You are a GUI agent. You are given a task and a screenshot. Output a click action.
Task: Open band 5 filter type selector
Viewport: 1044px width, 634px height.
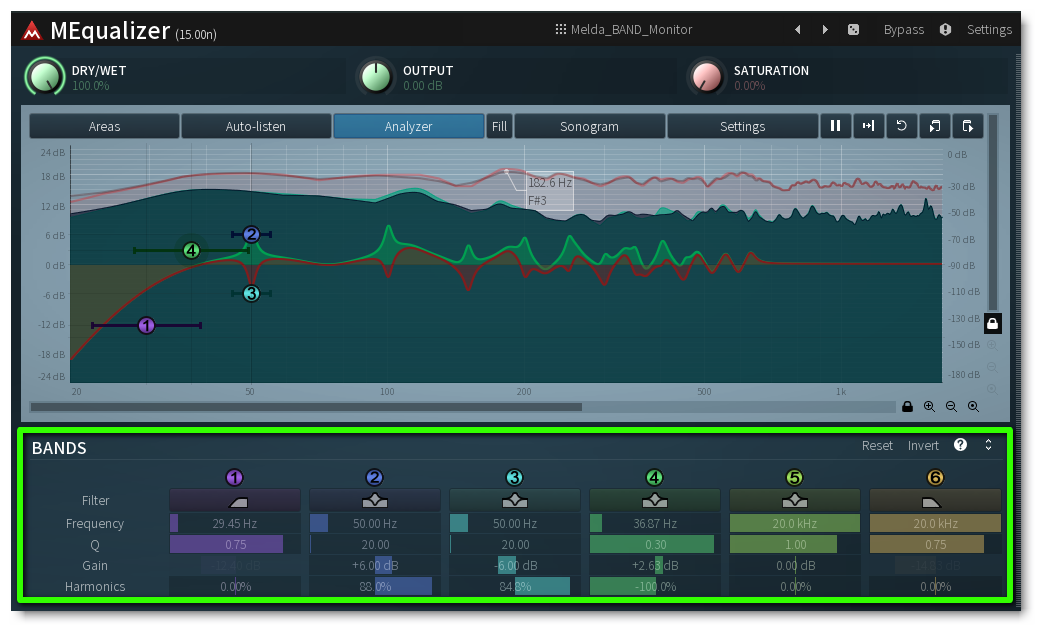pos(795,500)
